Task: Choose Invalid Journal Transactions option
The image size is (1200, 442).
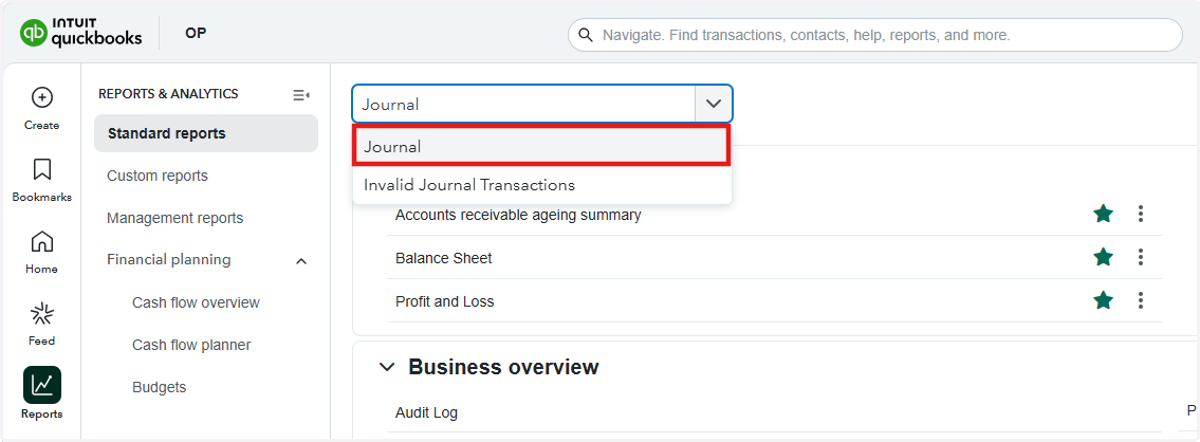Action: pyautogui.click(x=541, y=185)
